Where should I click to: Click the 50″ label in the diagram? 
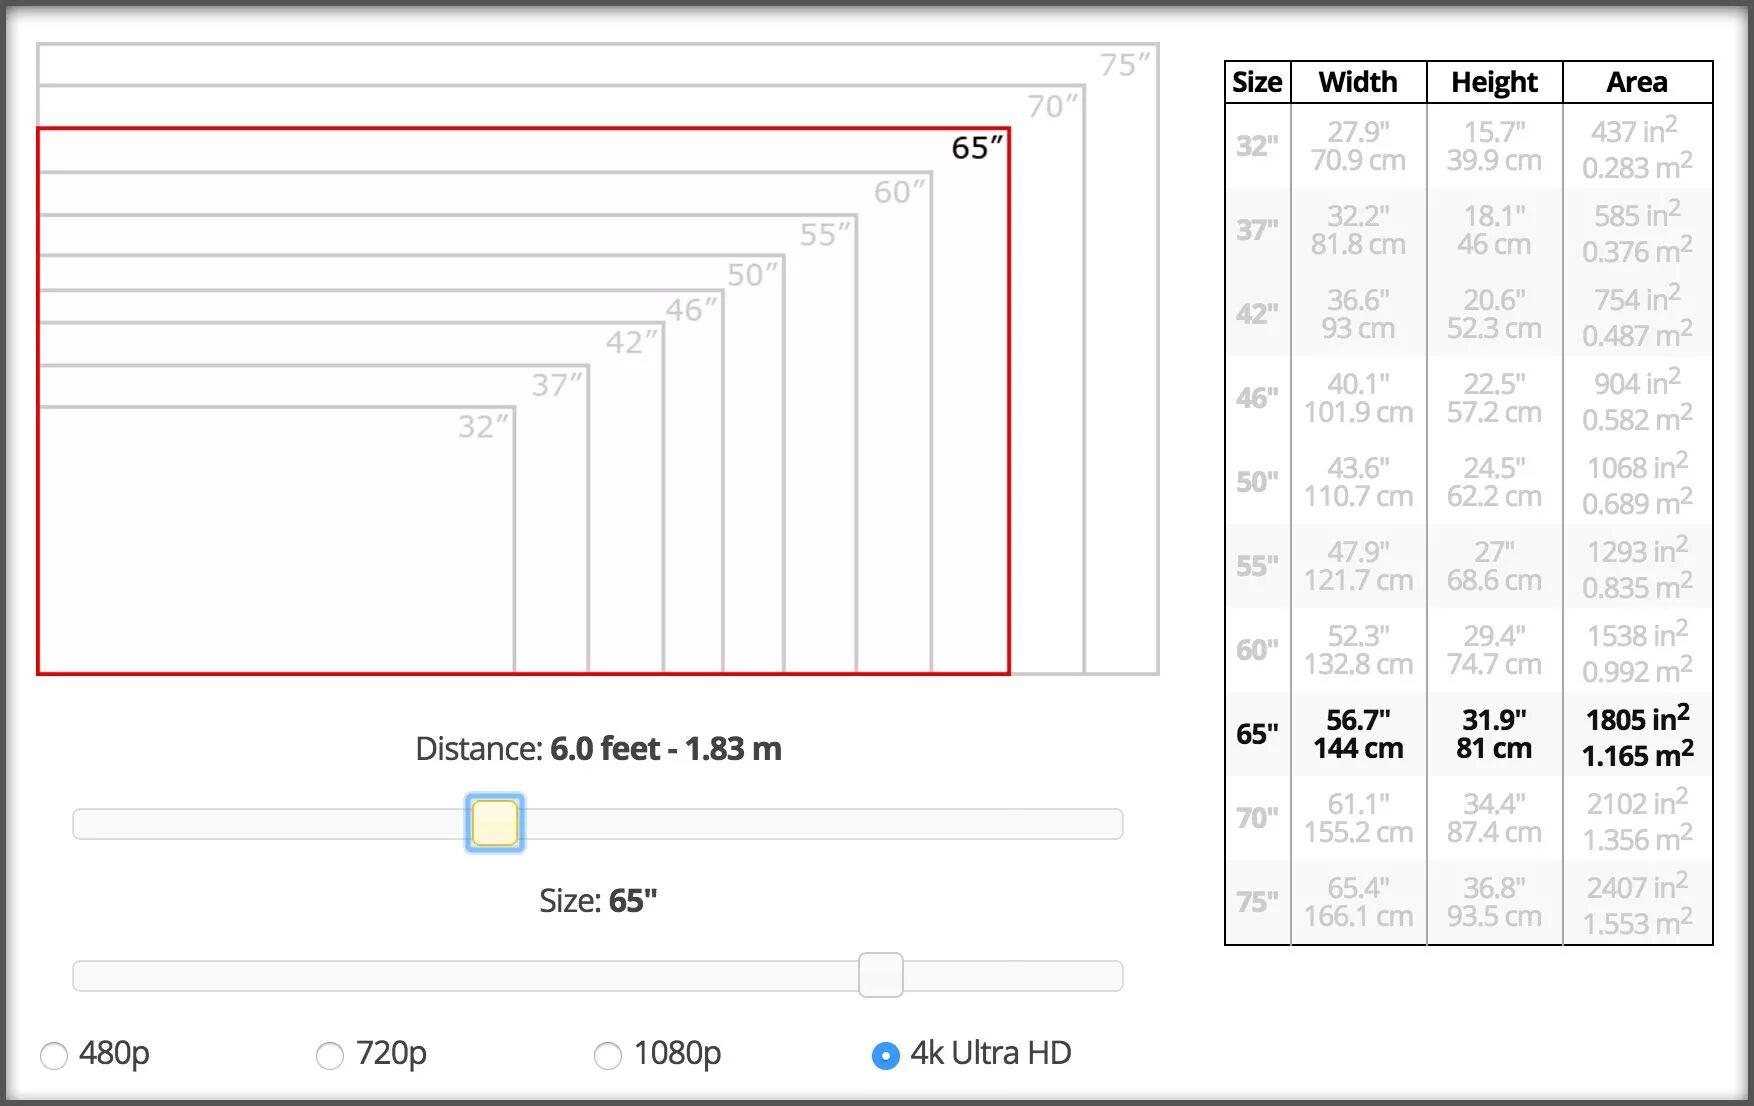tap(752, 274)
